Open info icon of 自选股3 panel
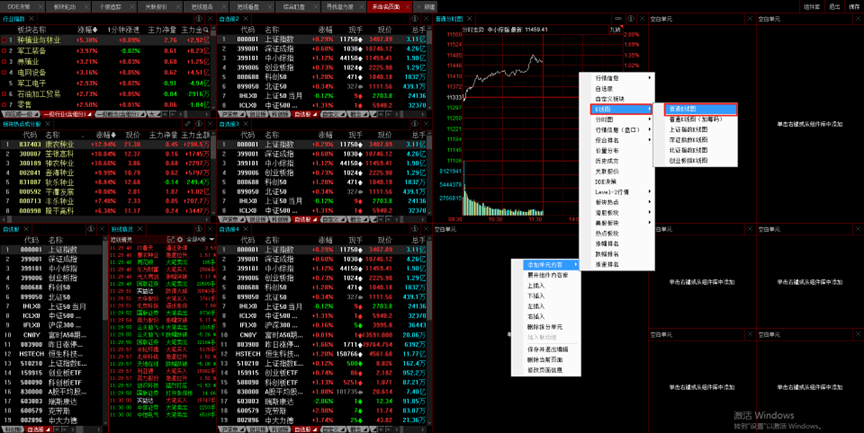Viewport: 864px width, 433px height. tap(415, 124)
